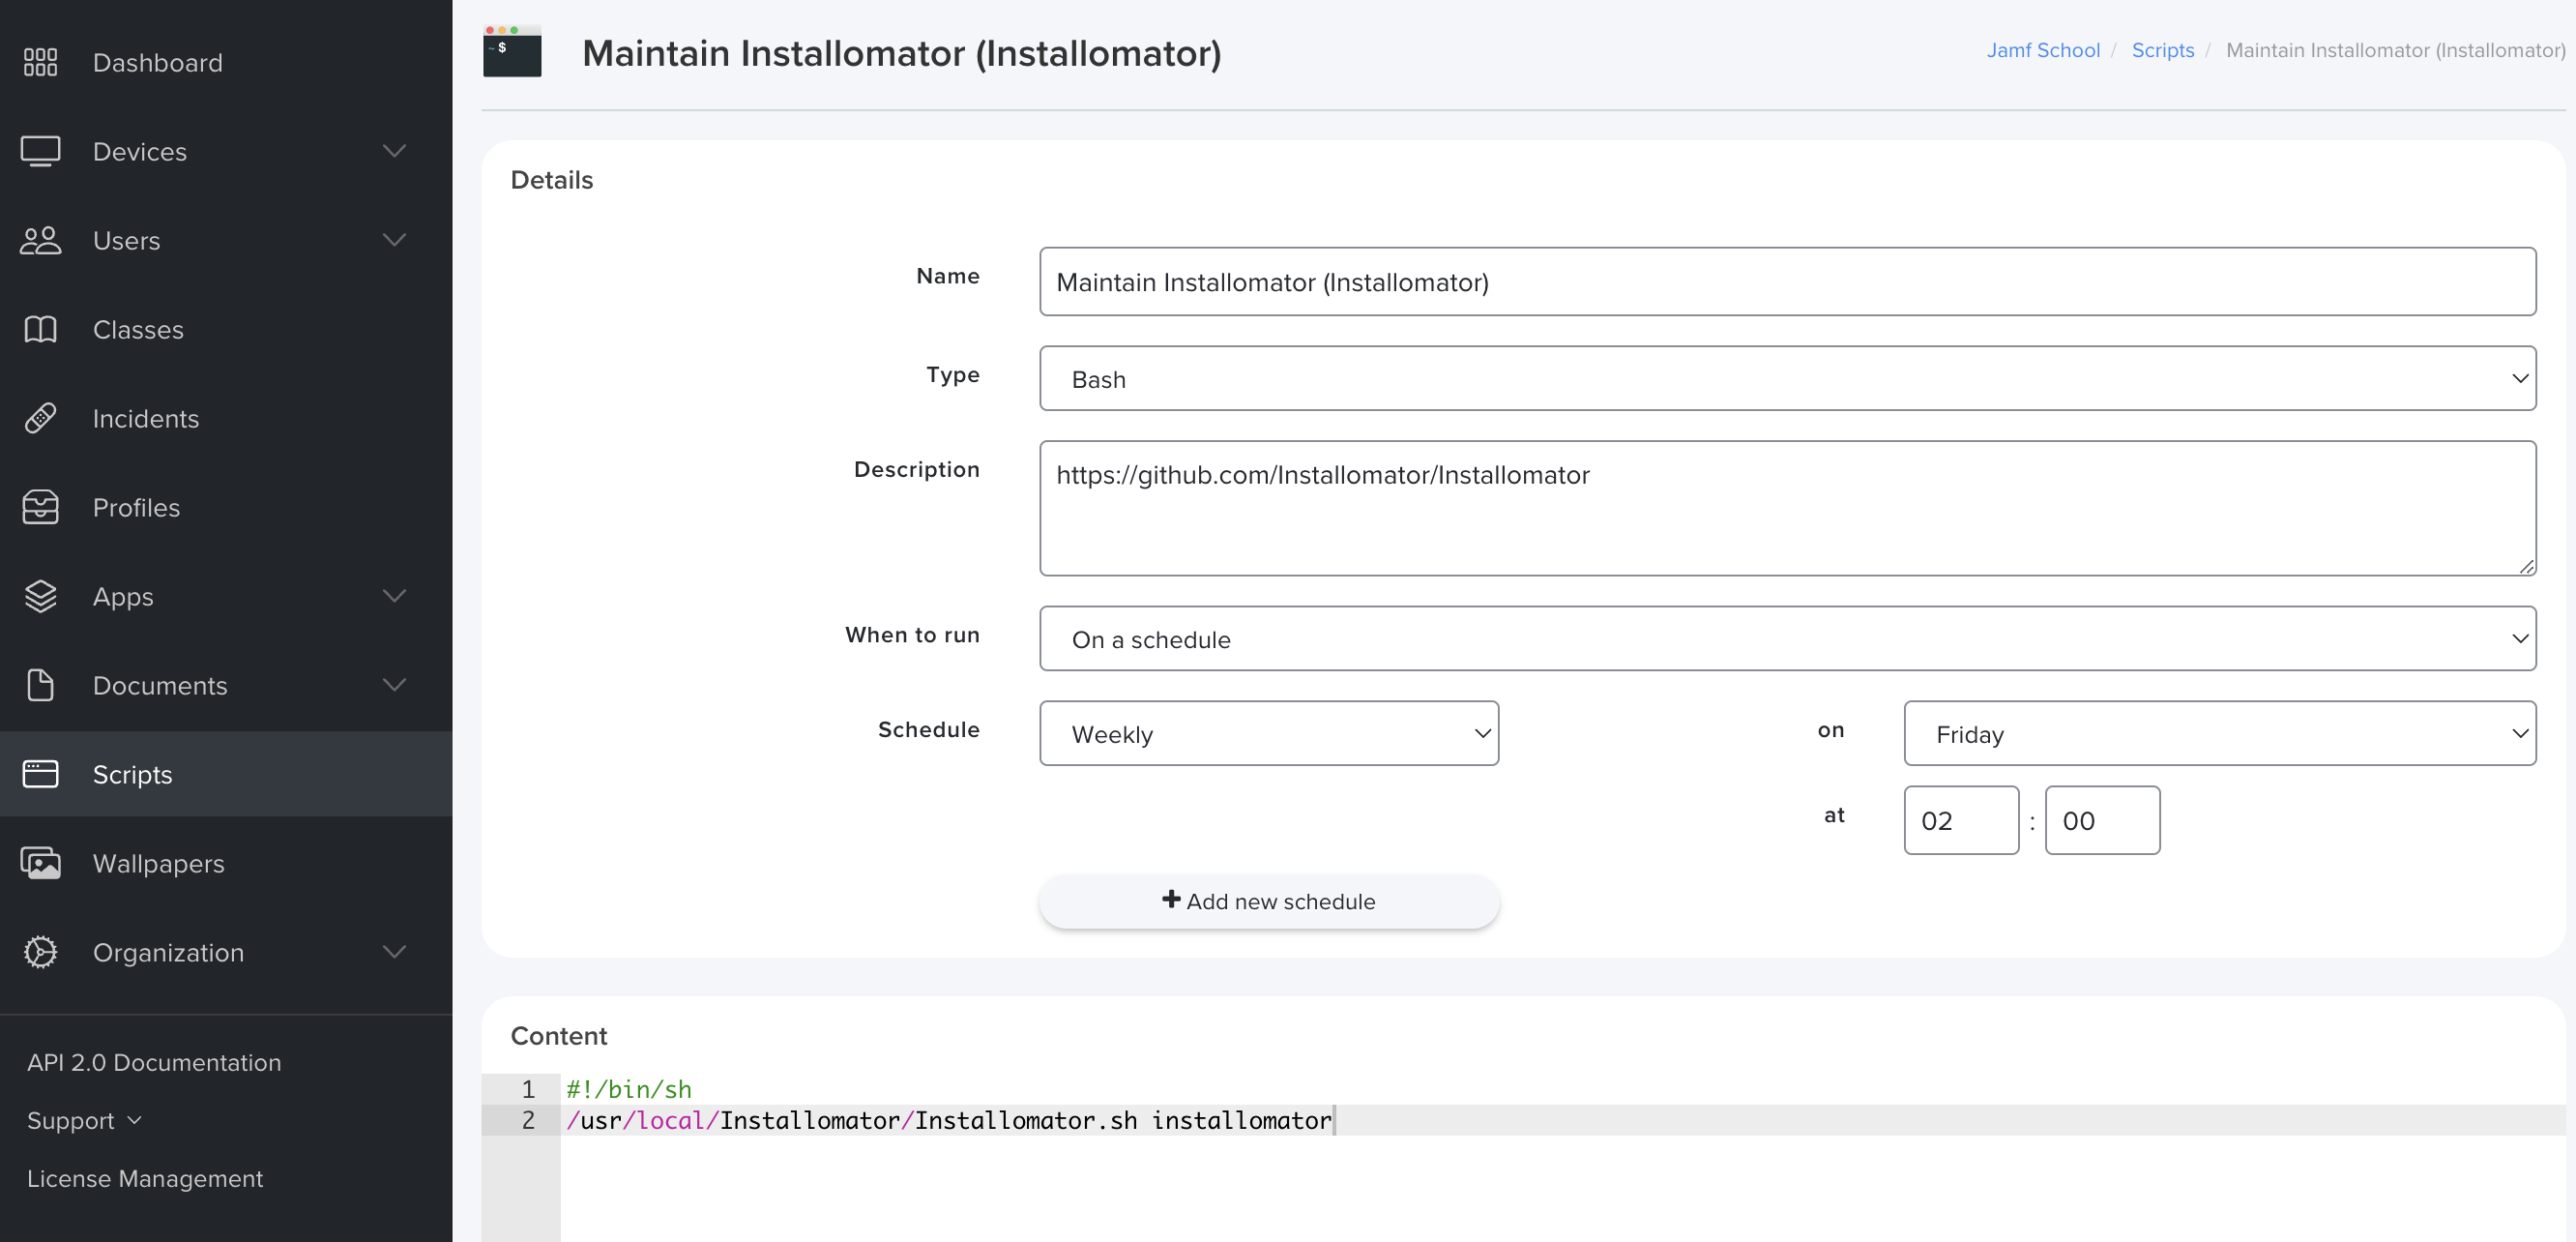Open the Classes book icon
This screenshot has height=1242, width=2576.
pyautogui.click(x=40, y=329)
